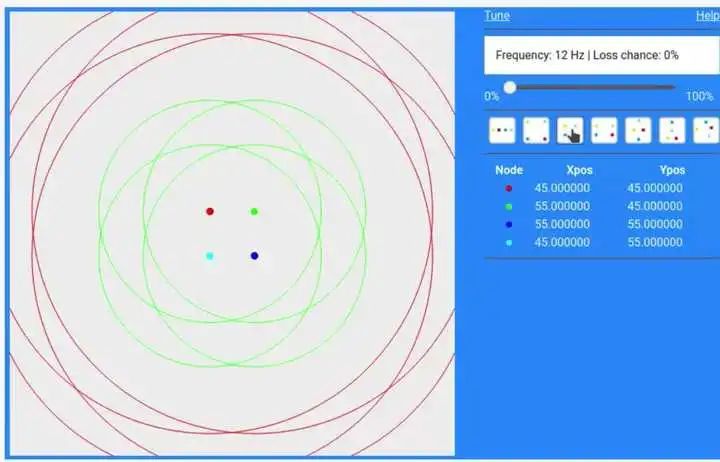Viewport: 720px width, 462px height.
Task: Select the partly cut-off last preset at the panel edge
Action: click(x=706, y=130)
